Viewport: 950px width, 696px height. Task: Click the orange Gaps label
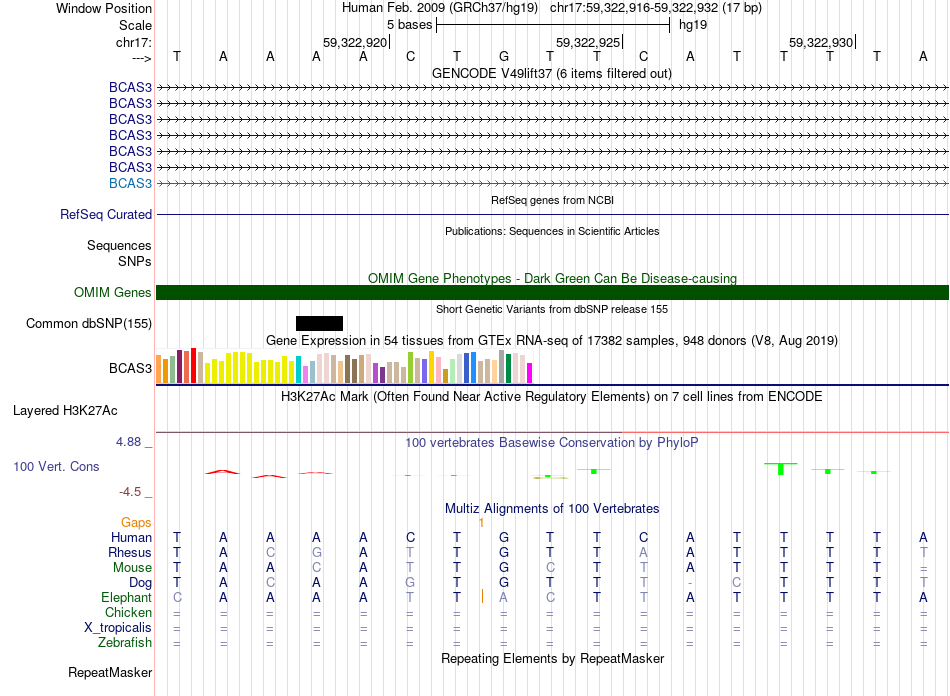coord(136,522)
